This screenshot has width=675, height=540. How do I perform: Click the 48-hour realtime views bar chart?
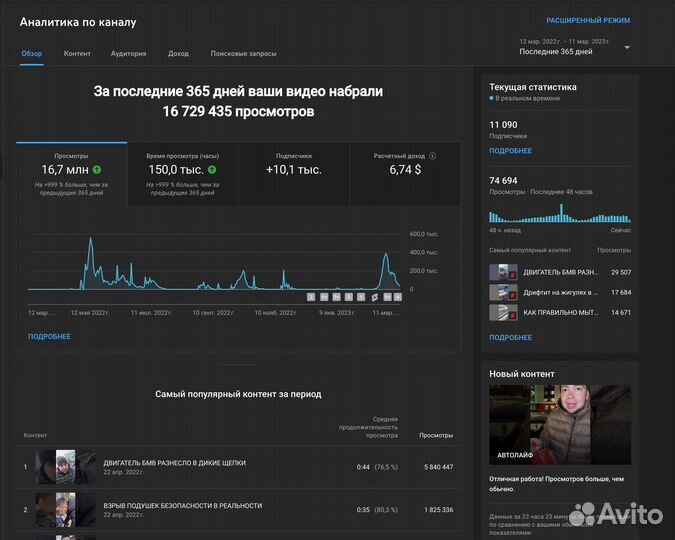tap(560, 213)
